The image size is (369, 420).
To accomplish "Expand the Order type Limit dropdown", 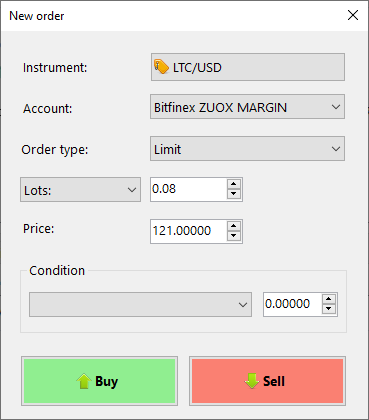I will pos(247,149).
